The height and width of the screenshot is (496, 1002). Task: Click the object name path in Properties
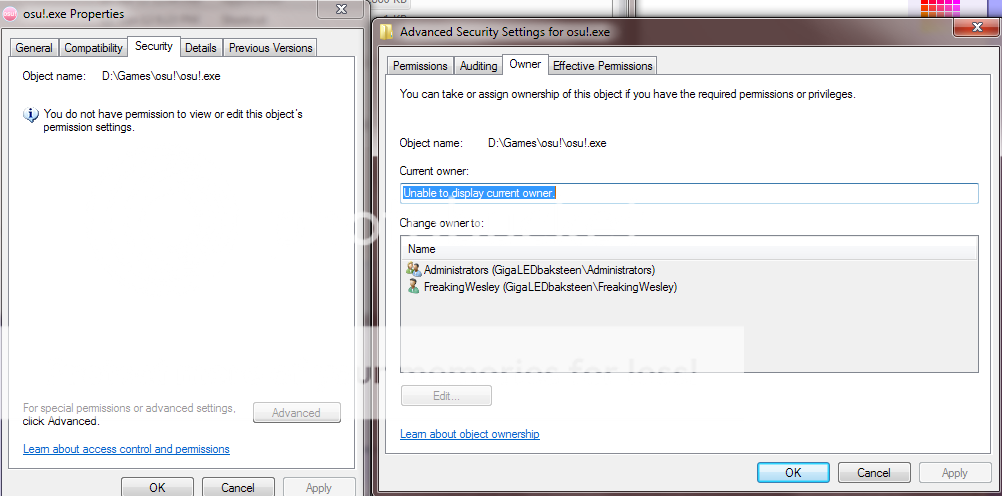coord(162,76)
